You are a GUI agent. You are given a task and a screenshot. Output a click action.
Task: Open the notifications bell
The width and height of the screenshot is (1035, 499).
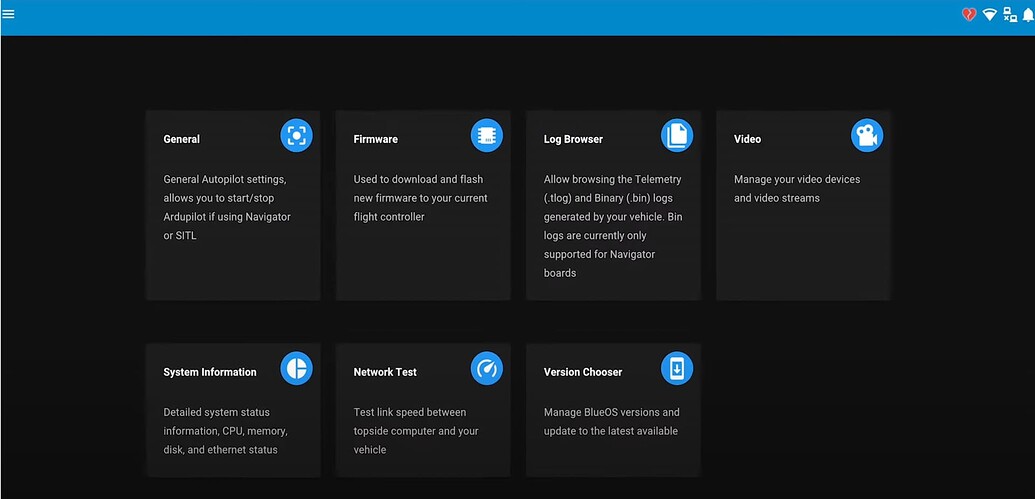[1028, 14]
